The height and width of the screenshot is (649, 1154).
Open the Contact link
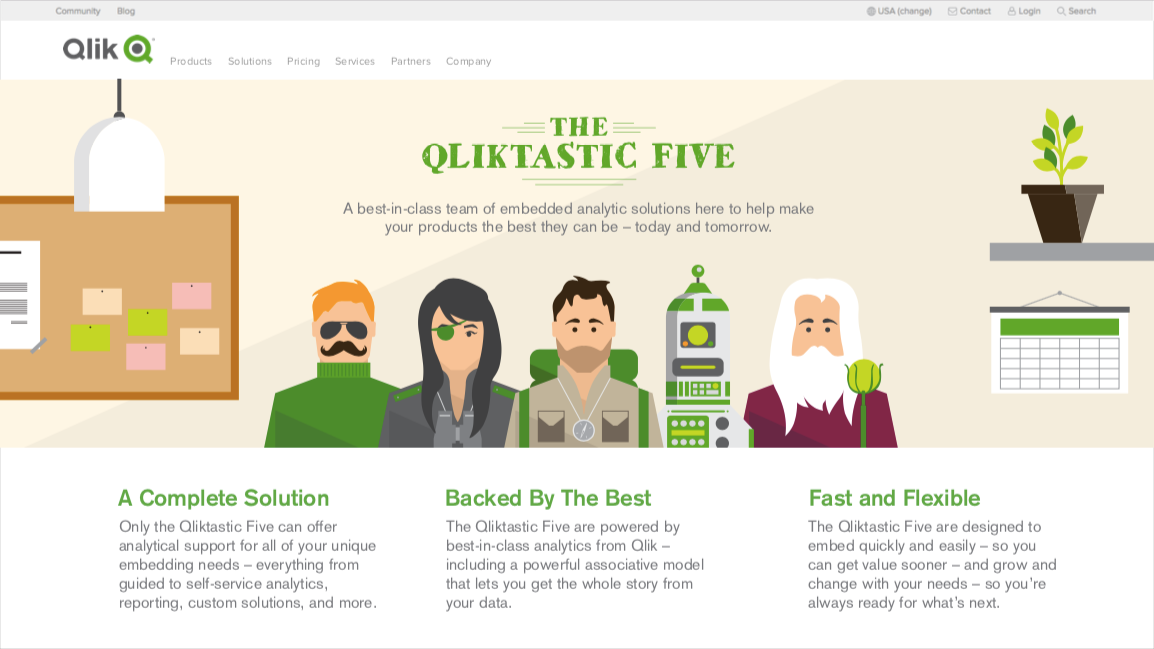(975, 11)
